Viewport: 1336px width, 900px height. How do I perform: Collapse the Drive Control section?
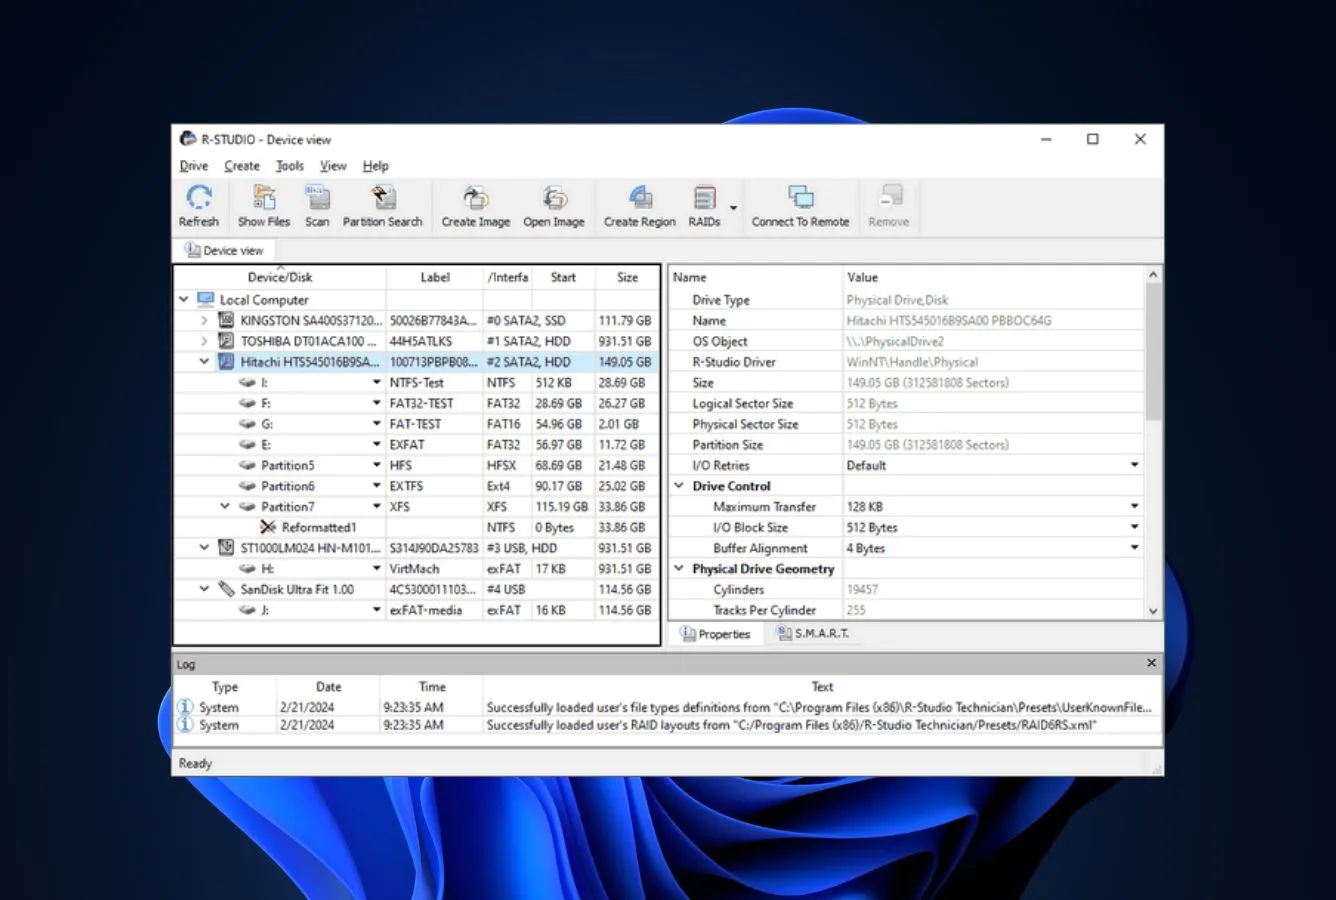click(679, 486)
